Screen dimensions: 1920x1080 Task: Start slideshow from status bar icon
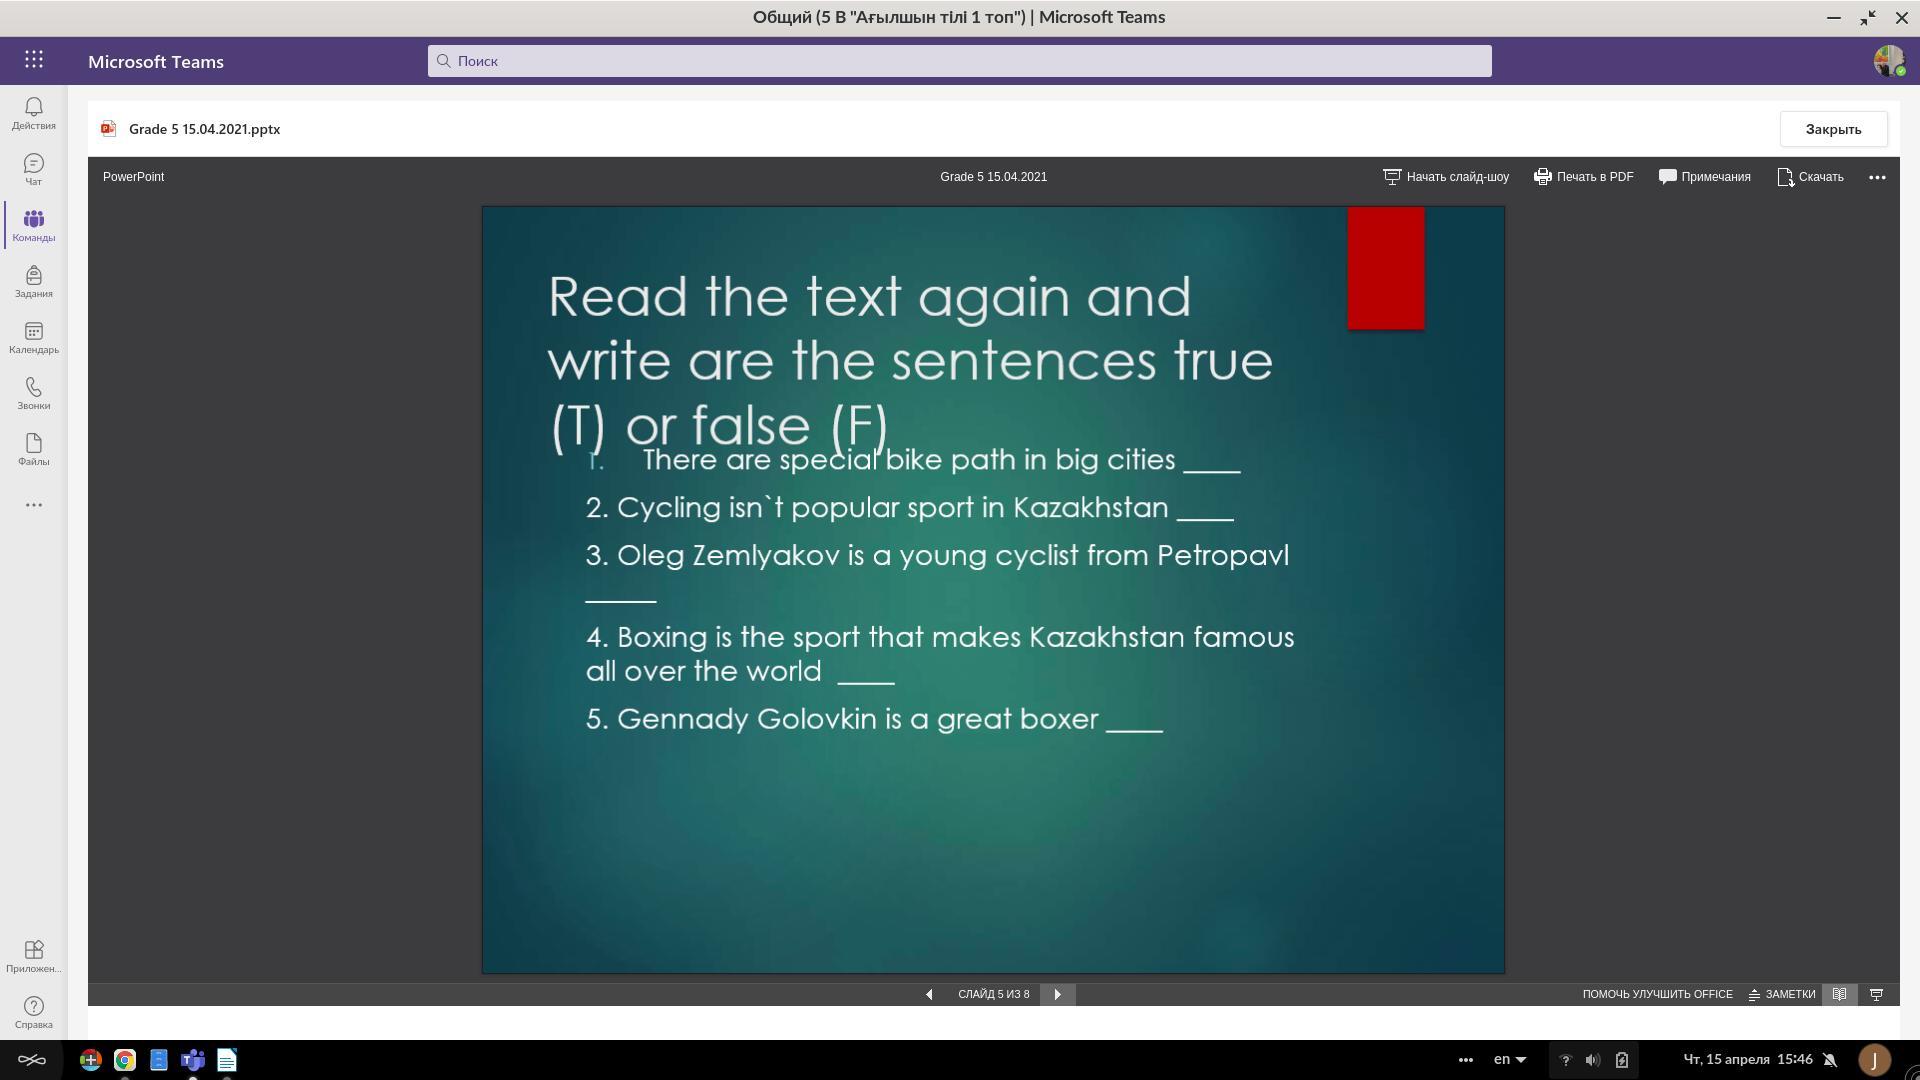pos(1877,994)
